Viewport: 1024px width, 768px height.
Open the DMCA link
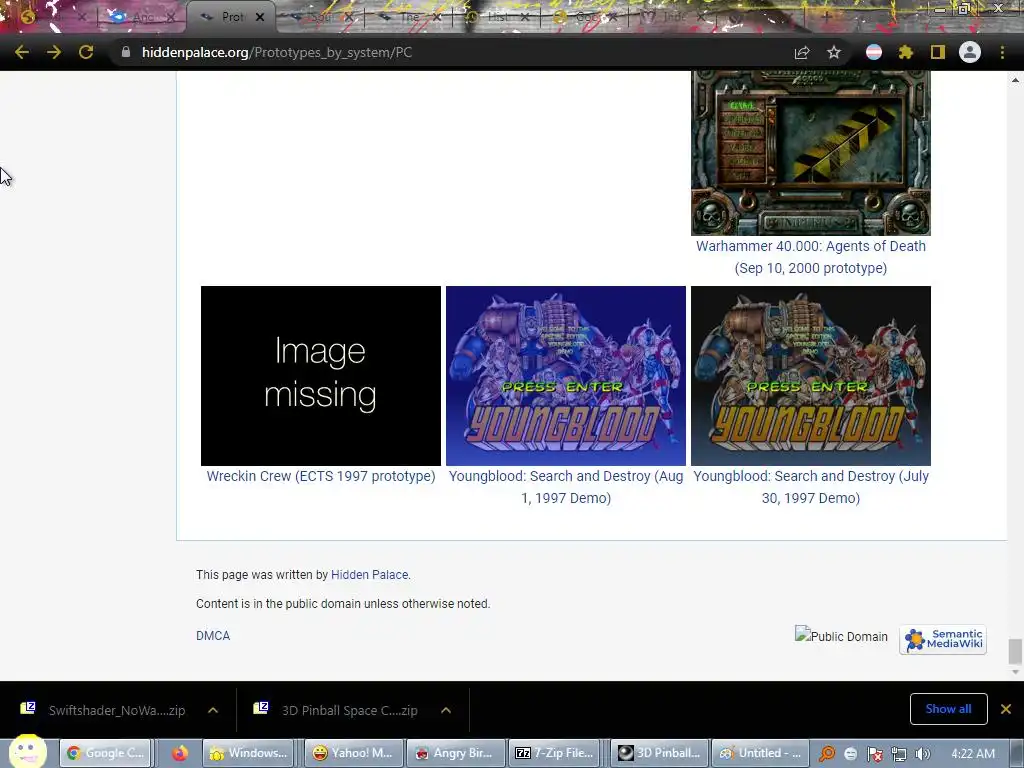pos(213,635)
